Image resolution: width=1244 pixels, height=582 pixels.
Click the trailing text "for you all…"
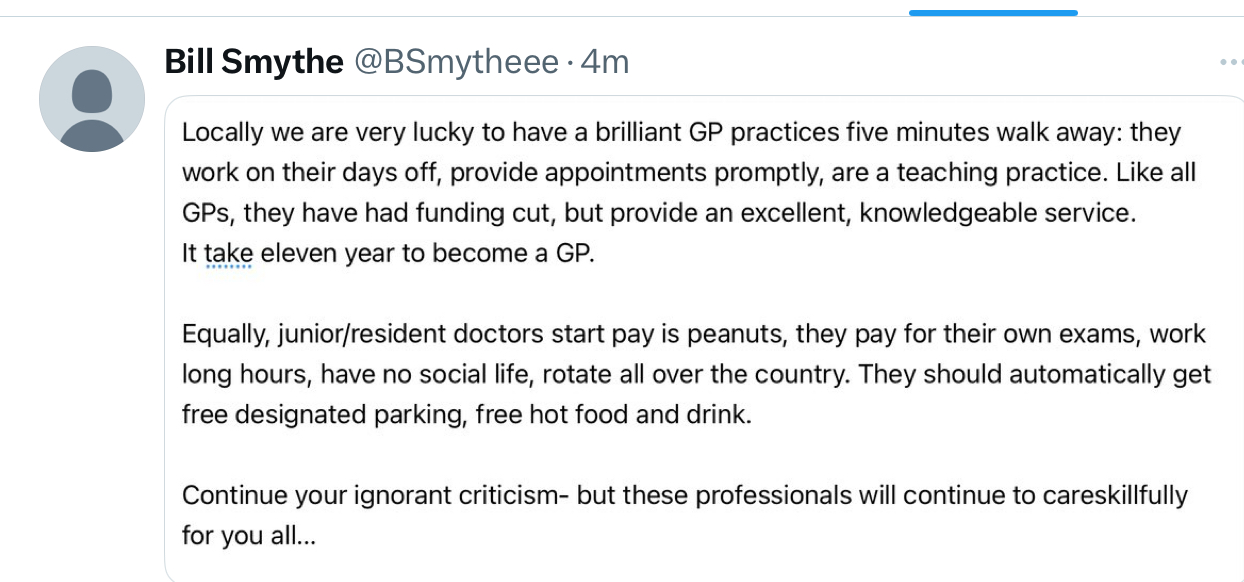click(248, 536)
